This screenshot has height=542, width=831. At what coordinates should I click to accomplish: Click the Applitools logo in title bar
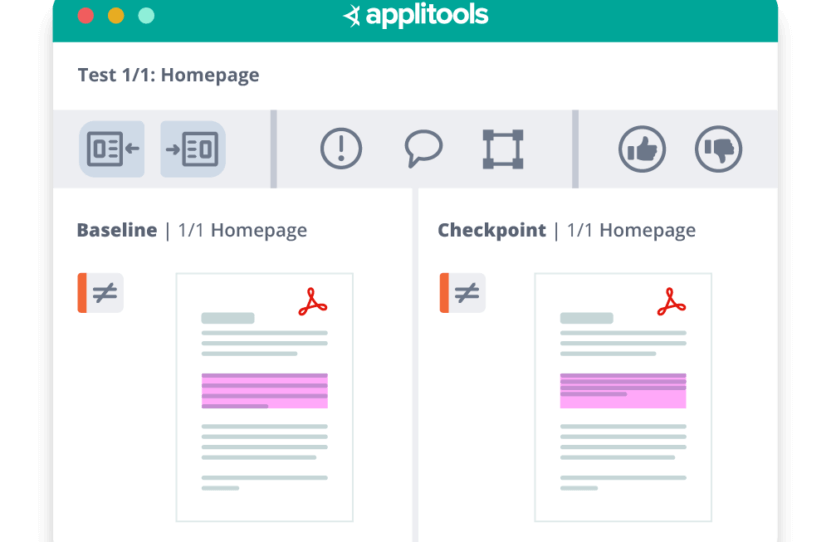pyautogui.click(x=416, y=15)
